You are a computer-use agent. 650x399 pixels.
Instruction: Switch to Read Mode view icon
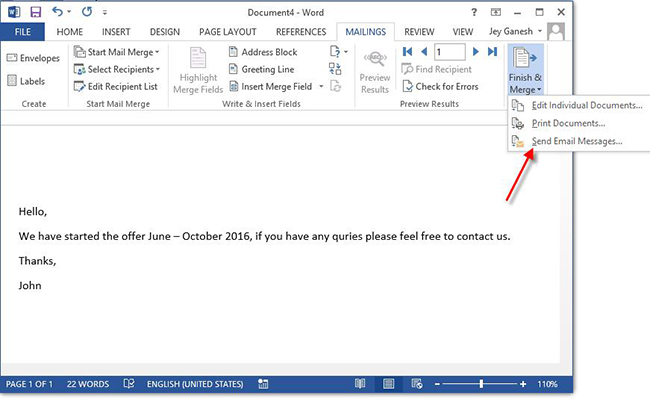click(360, 384)
